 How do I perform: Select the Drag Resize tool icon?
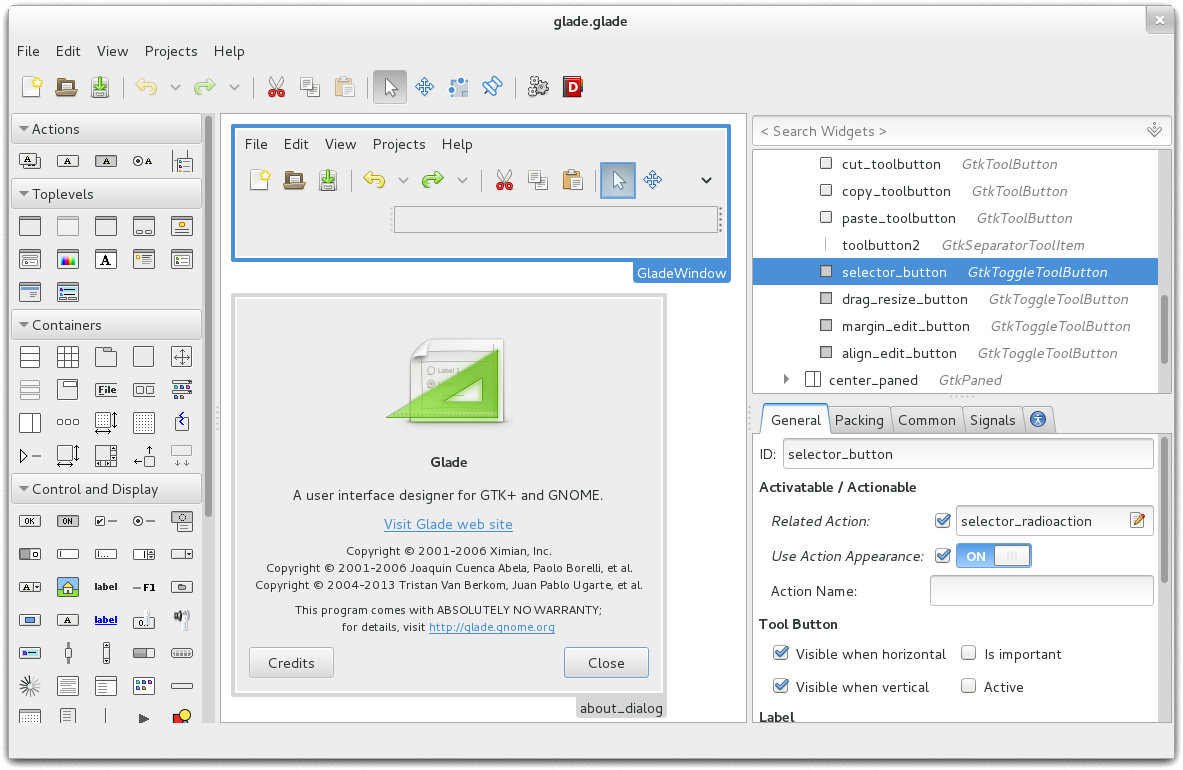[x=425, y=87]
